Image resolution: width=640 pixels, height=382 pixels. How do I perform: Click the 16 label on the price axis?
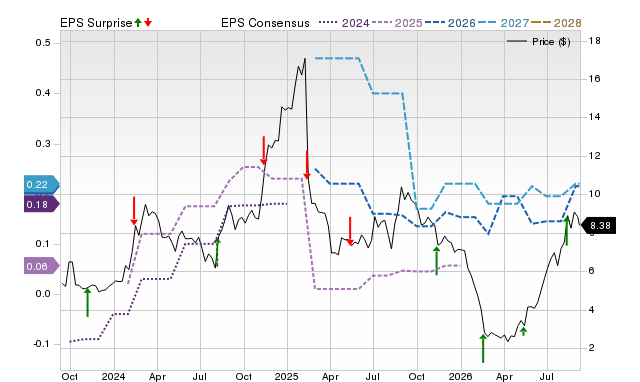(x=595, y=79)
